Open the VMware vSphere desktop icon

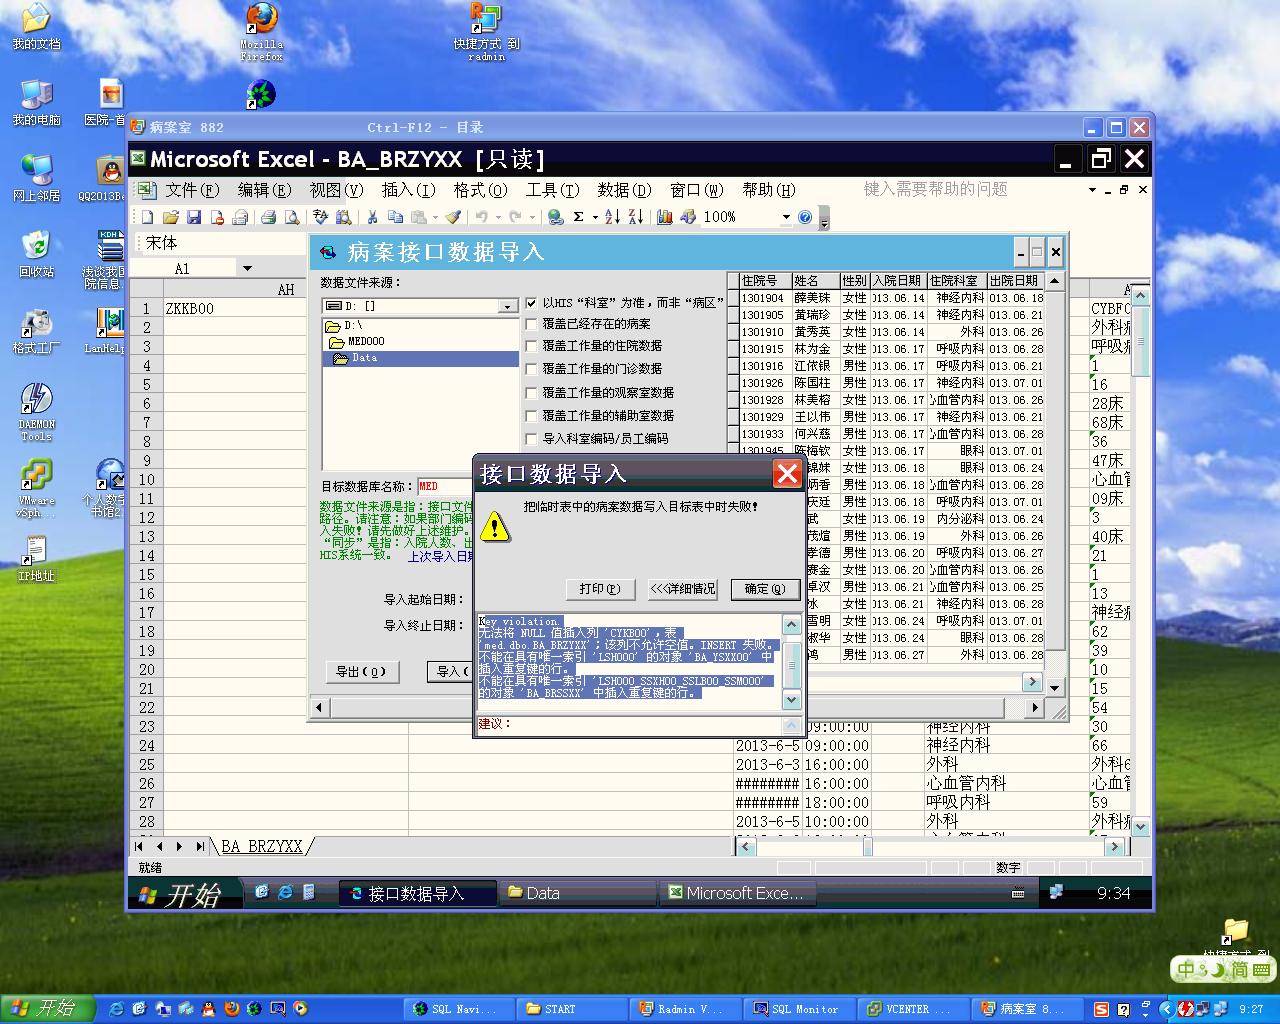click(x=36, y=489)
